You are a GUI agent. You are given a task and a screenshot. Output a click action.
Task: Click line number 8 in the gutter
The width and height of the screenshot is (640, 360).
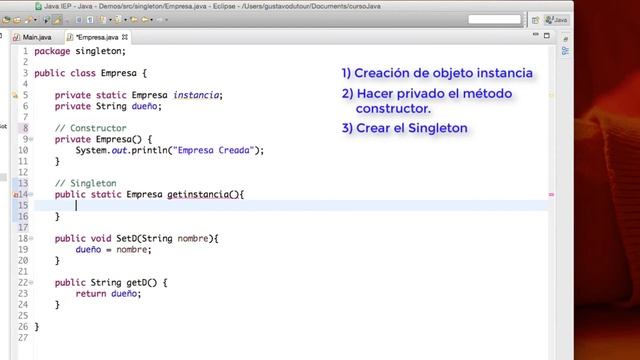click(25, 128)
